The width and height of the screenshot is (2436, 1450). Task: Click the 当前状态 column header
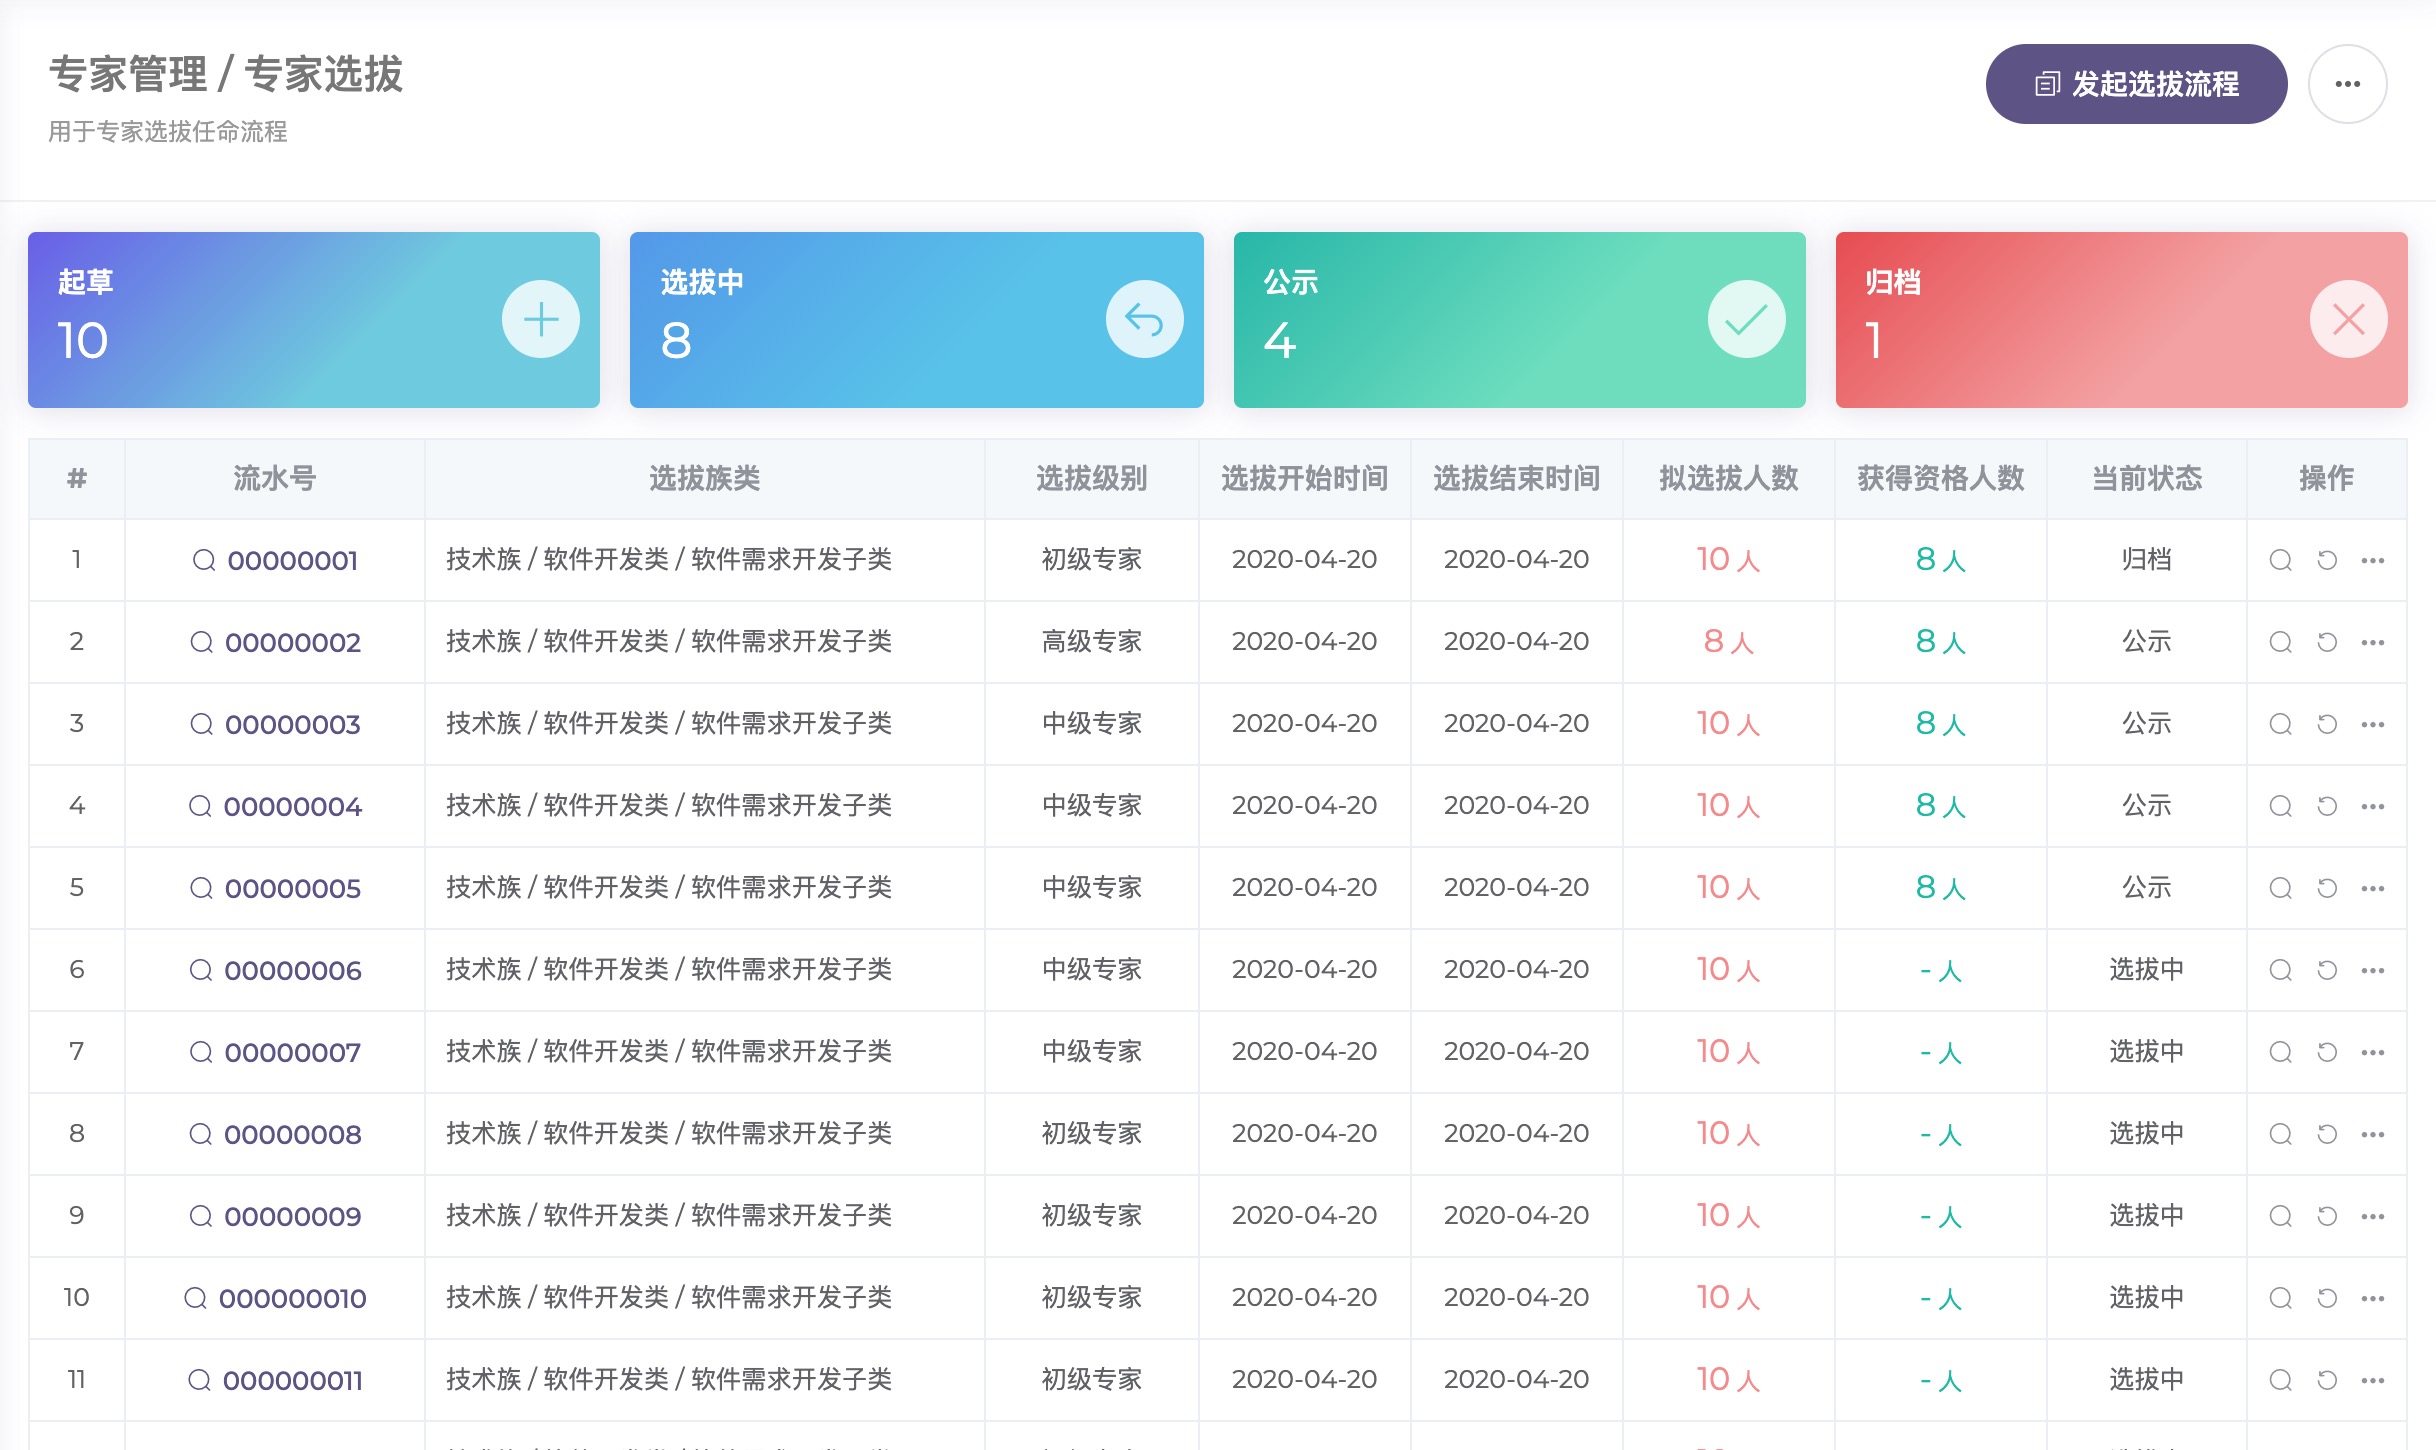point(2146,478)
